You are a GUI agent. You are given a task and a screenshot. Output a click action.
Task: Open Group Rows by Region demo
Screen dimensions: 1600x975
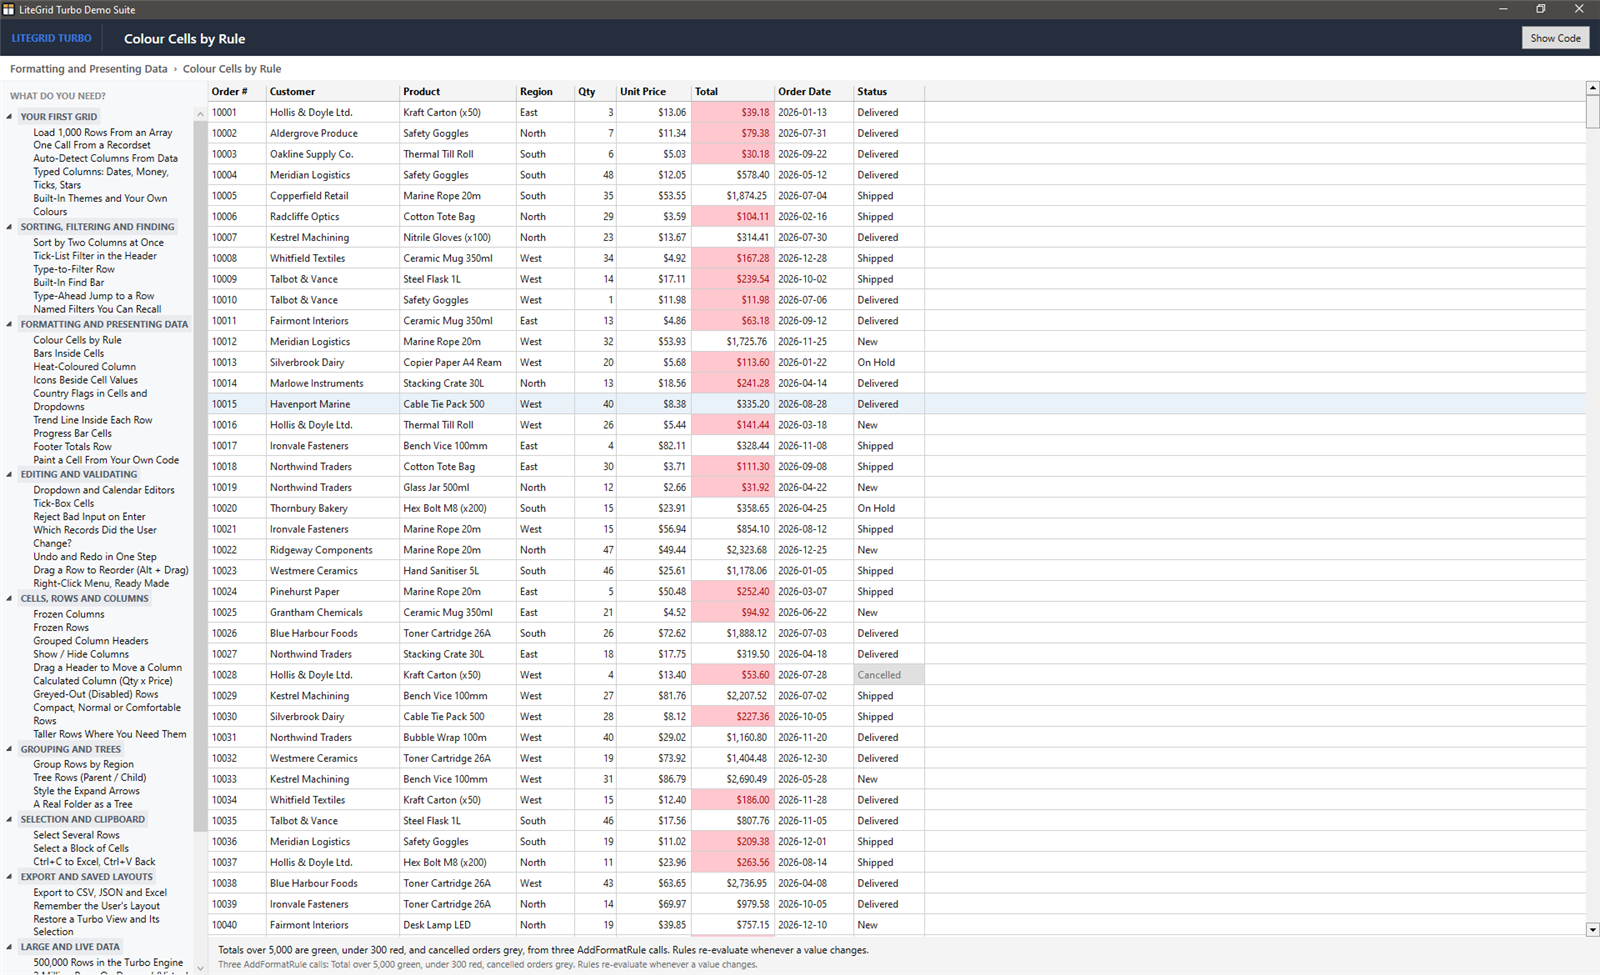tap(83, 764)
